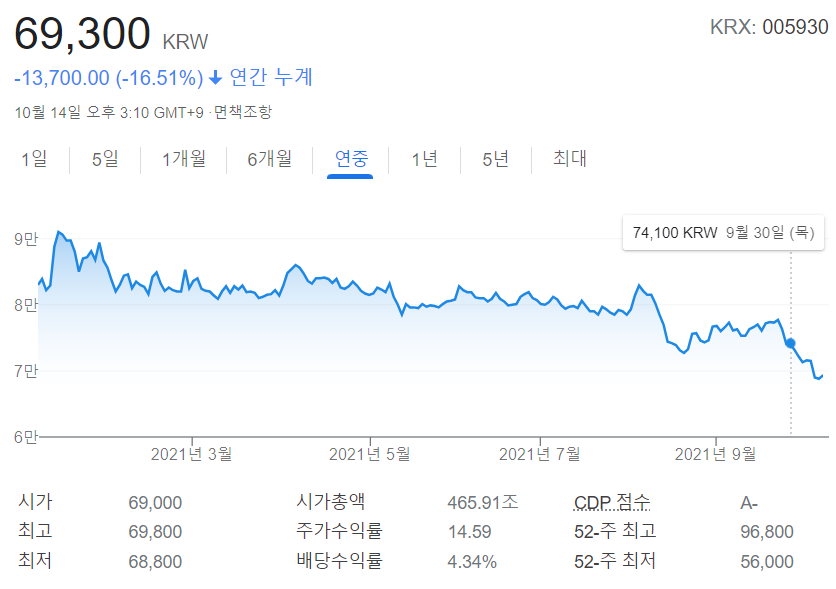Click the 8만 y-axis label
The height and width of the screenshot is (589, 836).
26,305
